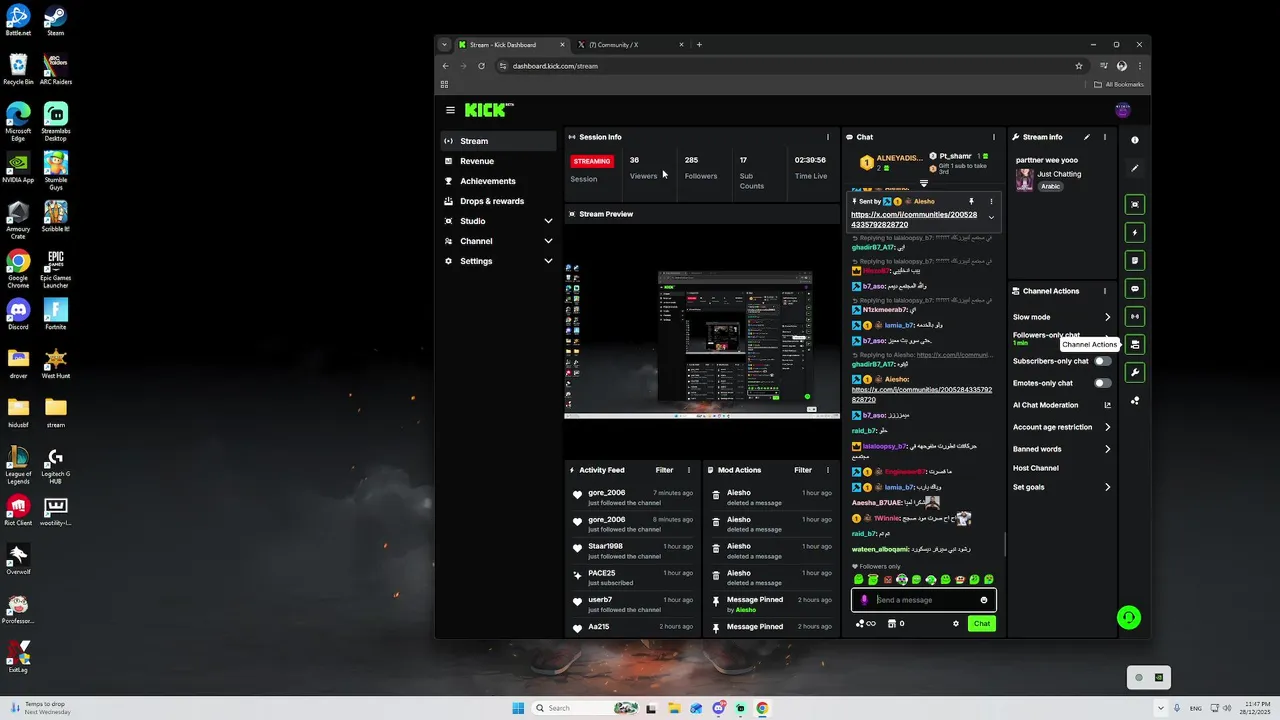Open Activity Feed Filter
Image resolution: width=1280 pixels, height=720 pixels.
[x=664, y=470]
